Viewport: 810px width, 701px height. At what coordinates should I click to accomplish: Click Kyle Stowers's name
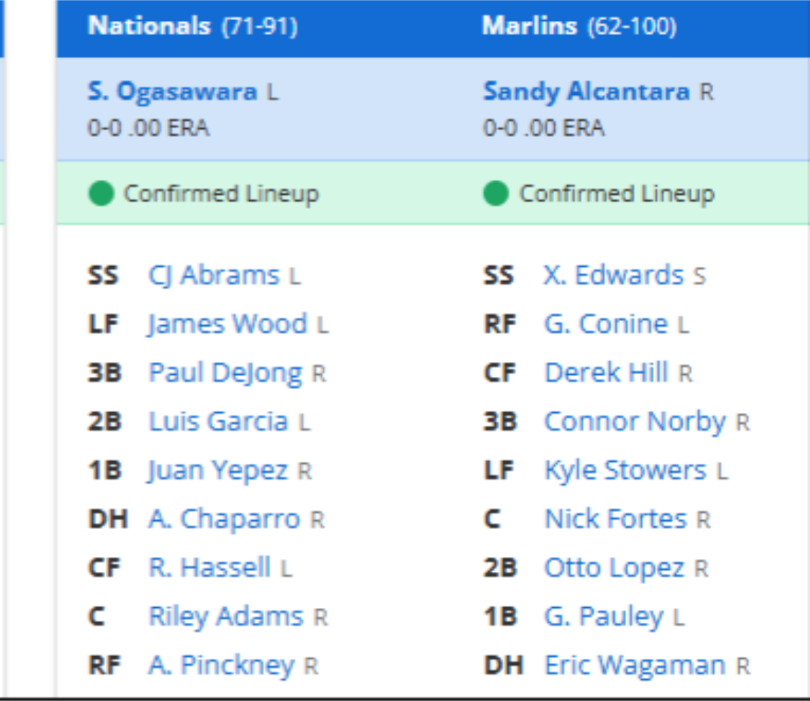pyautogui.click(x=625, y=470)
